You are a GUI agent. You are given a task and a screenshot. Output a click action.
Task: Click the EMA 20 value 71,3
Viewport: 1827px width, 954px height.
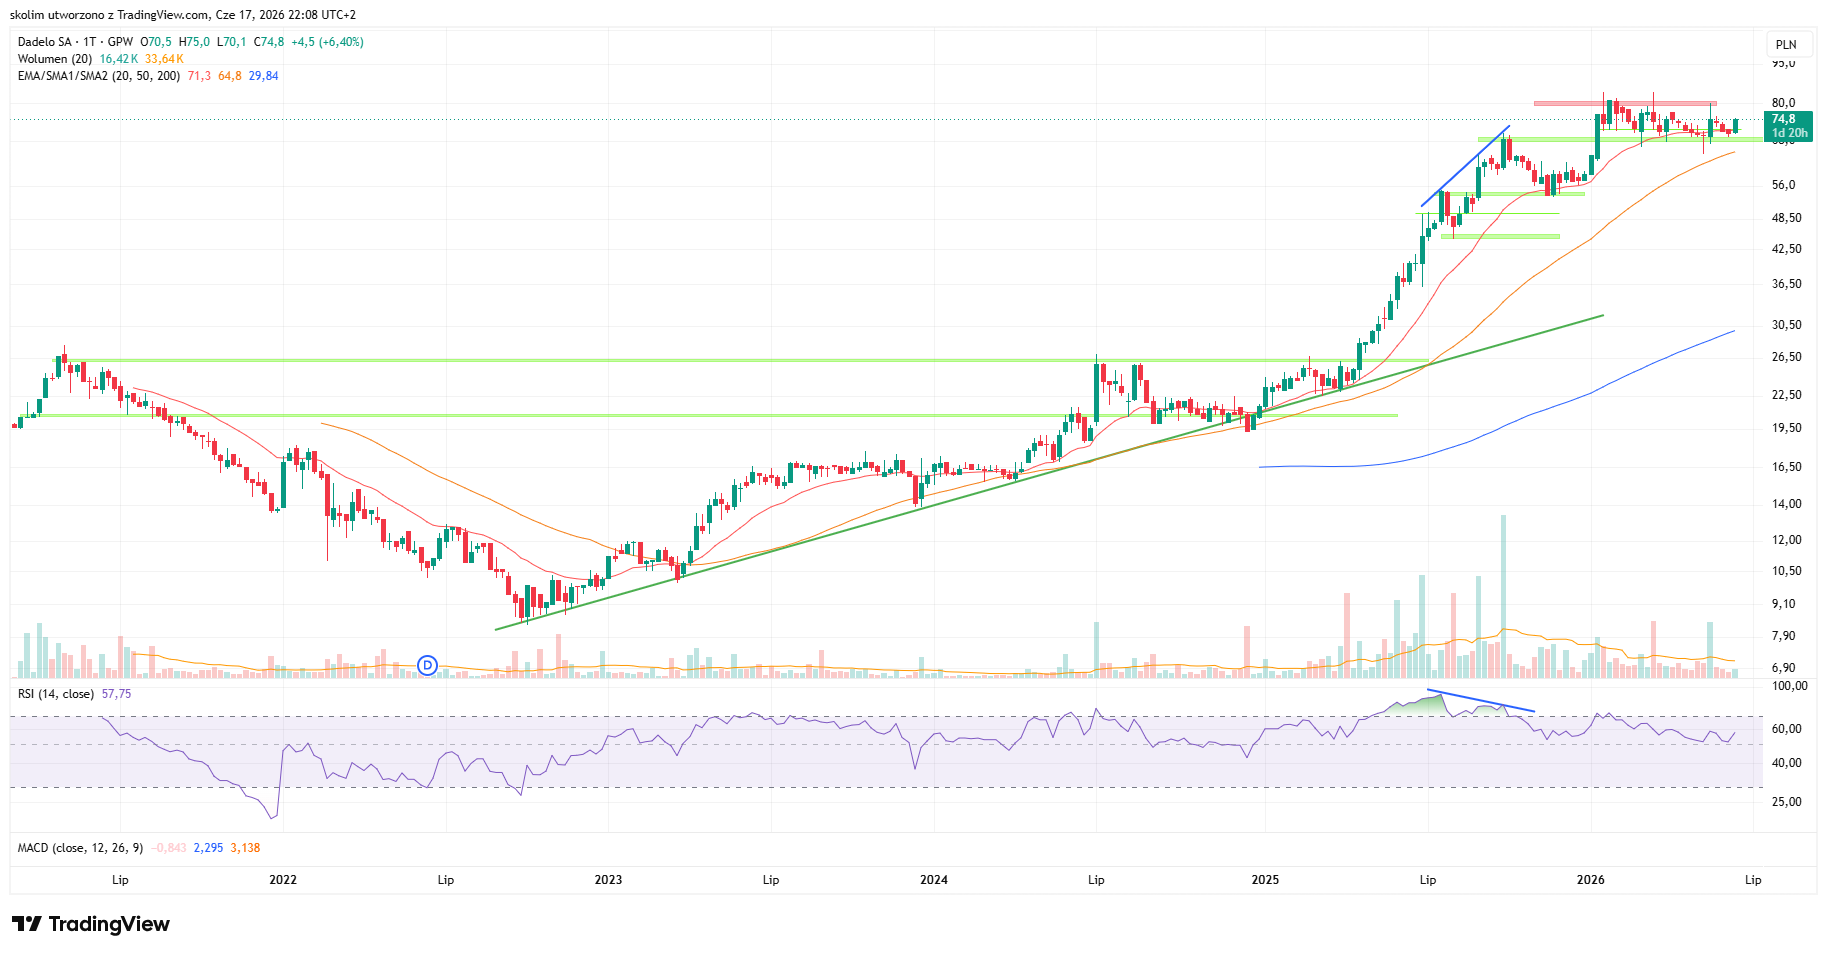[199, 76]
